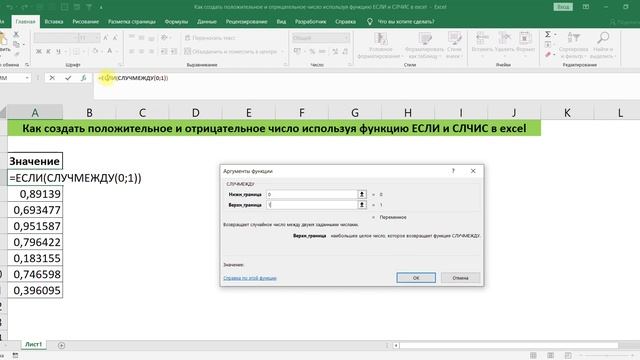
Task: Select cell containing 0,693477
Action: click(35, 210)
